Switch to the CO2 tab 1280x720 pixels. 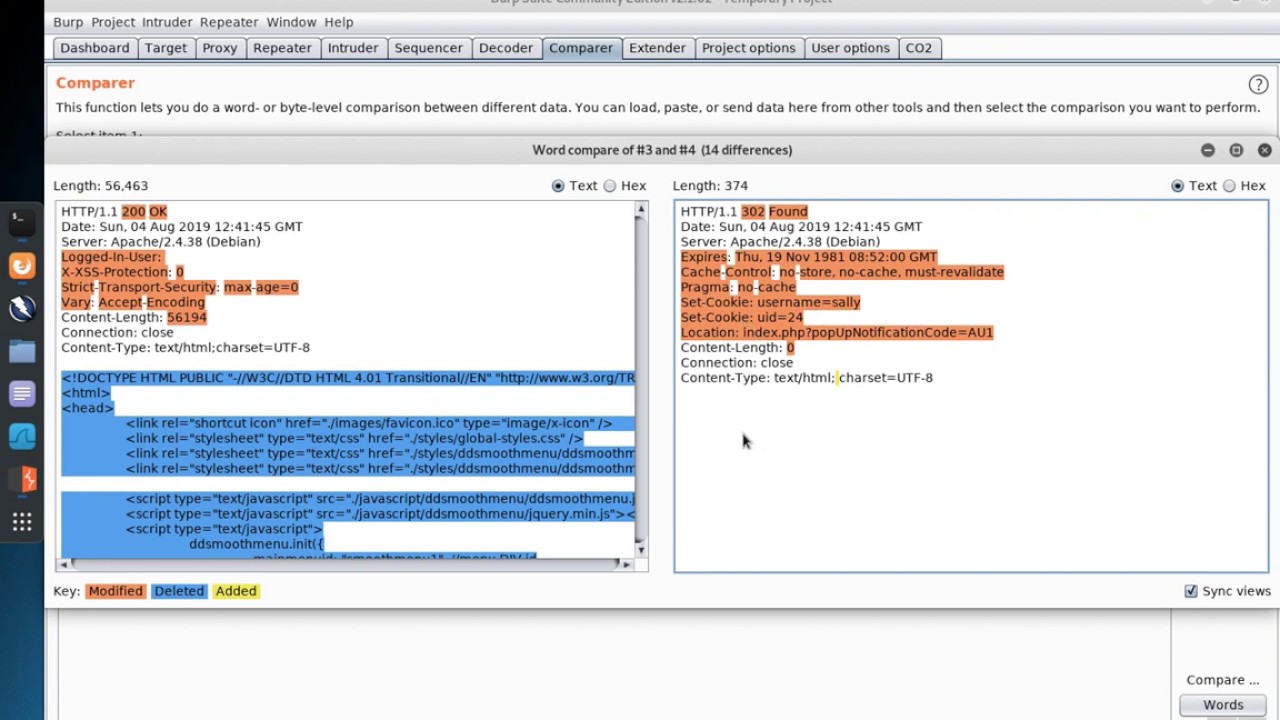(918, 48)
